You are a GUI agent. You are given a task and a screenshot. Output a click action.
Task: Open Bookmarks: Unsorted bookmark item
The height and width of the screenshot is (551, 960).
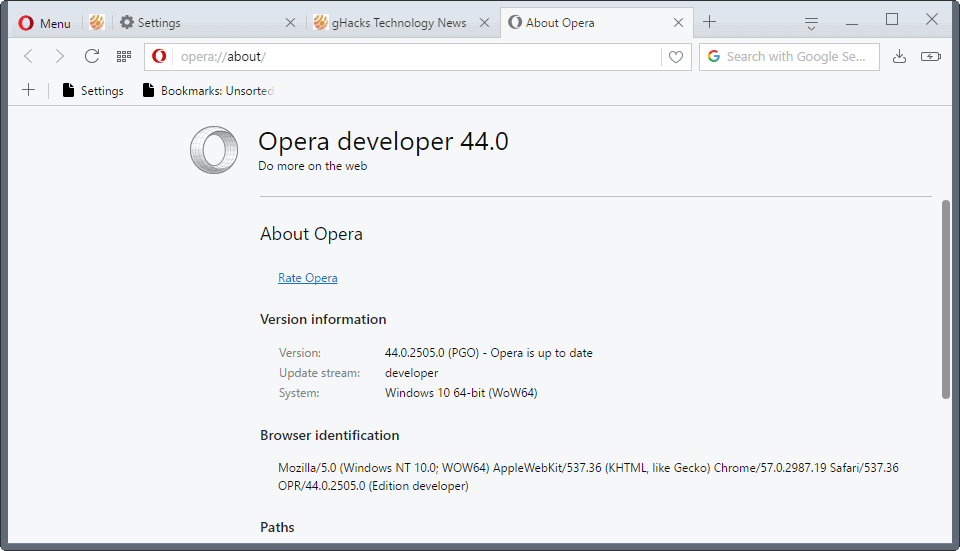pyautogui.click(x=208, y=91)
